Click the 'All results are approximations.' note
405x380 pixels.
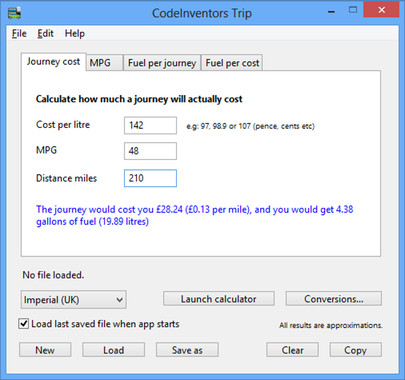331,325
